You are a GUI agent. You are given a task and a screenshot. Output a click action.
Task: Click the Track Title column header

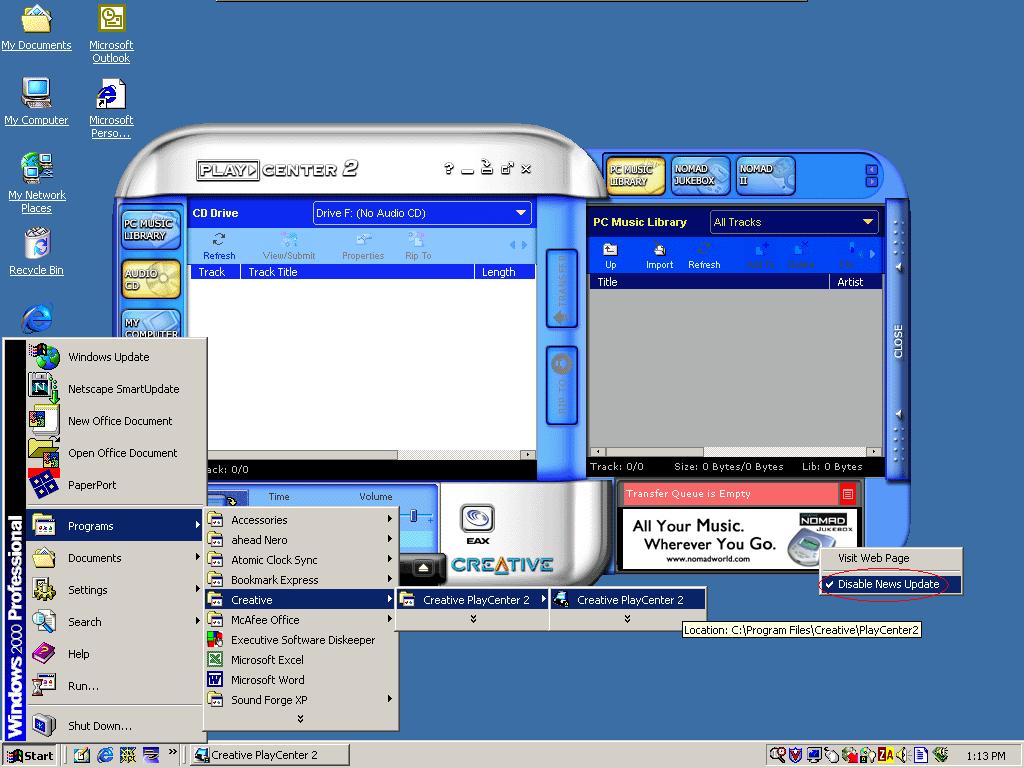tap(357, 272)
